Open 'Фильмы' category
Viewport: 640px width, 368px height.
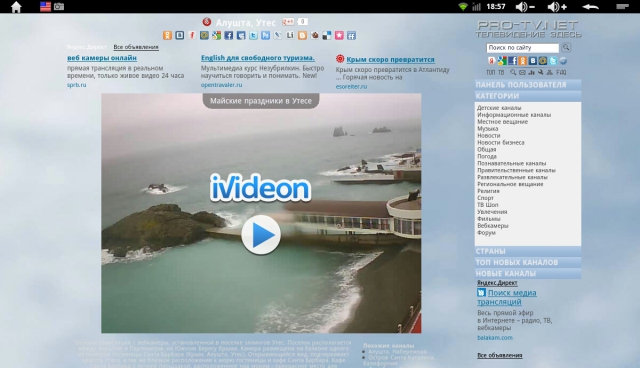pos(489,219)
